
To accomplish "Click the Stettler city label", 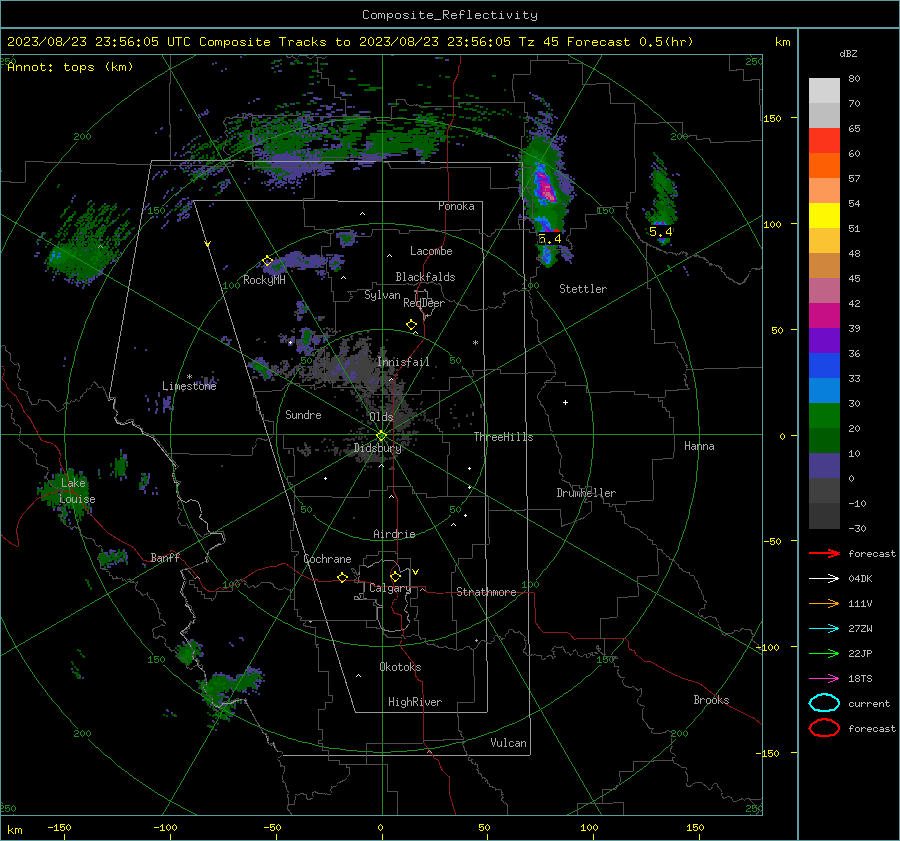I will pos(583,289).
